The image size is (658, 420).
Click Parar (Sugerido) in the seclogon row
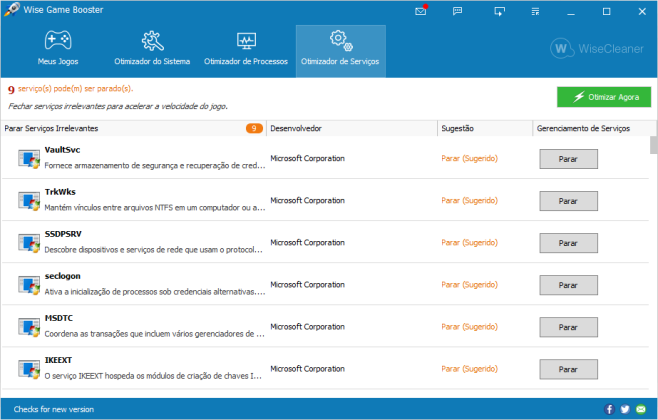(x=470, y=284)
